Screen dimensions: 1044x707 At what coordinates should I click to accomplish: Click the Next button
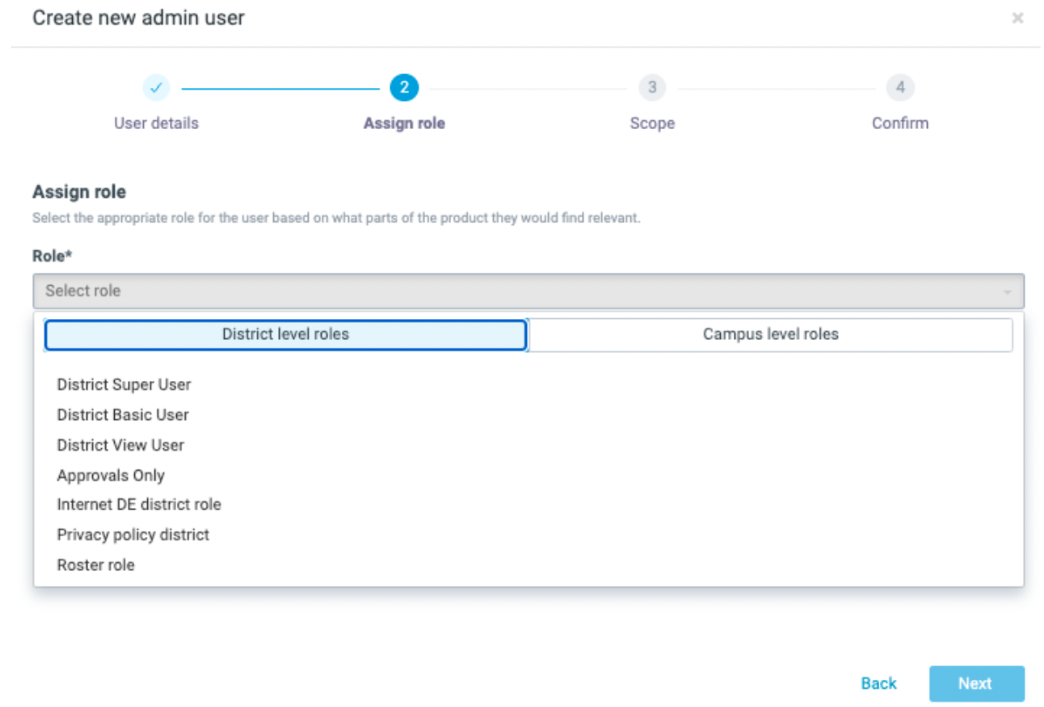click(976, 684)
